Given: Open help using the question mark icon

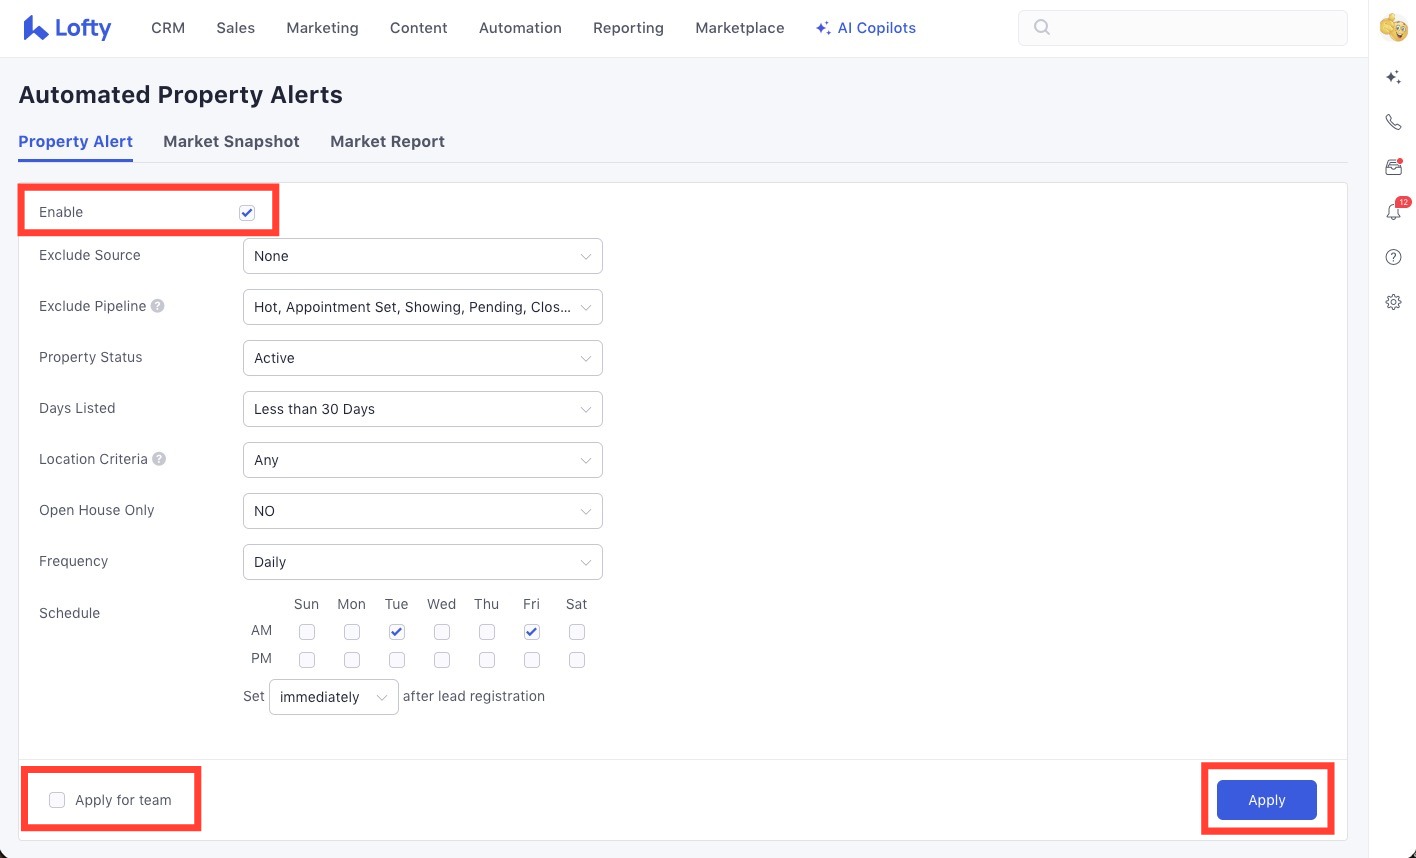Looking at the screenshot, I should [1393, 257].
